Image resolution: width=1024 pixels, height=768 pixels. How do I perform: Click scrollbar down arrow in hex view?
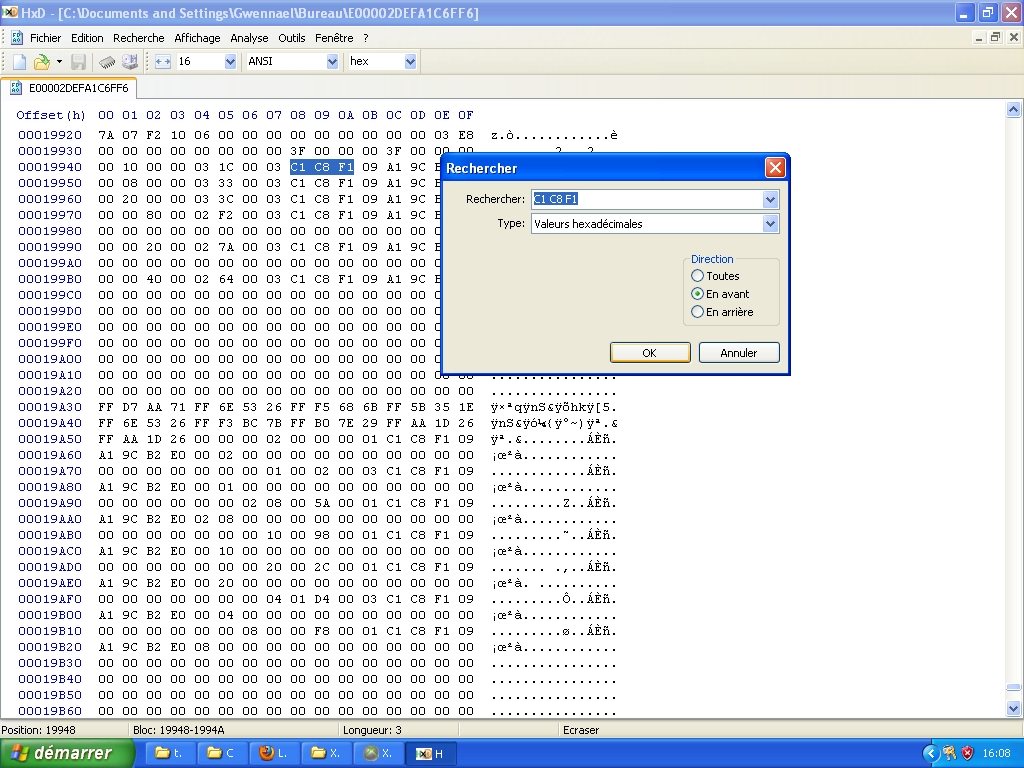pyautogui.click(x=1014, y=708)
